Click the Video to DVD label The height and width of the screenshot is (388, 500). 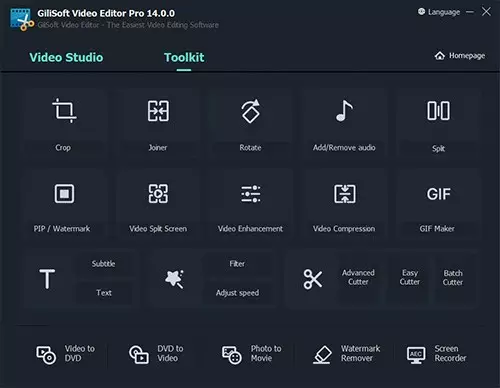pyautogui.click(x=80, y=353)
